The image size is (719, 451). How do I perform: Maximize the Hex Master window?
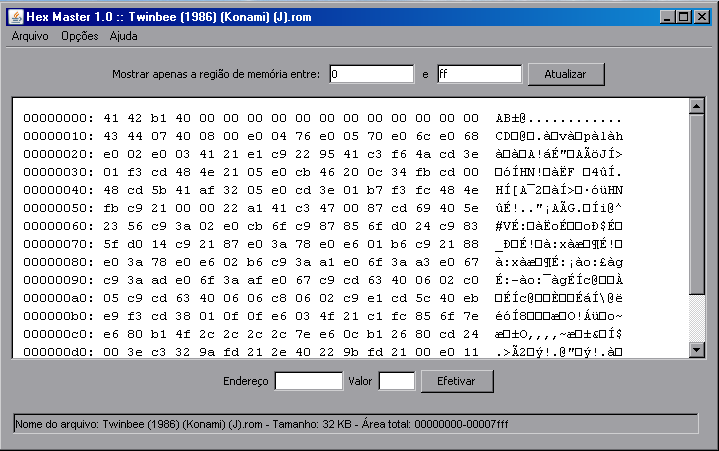(684, 17)
